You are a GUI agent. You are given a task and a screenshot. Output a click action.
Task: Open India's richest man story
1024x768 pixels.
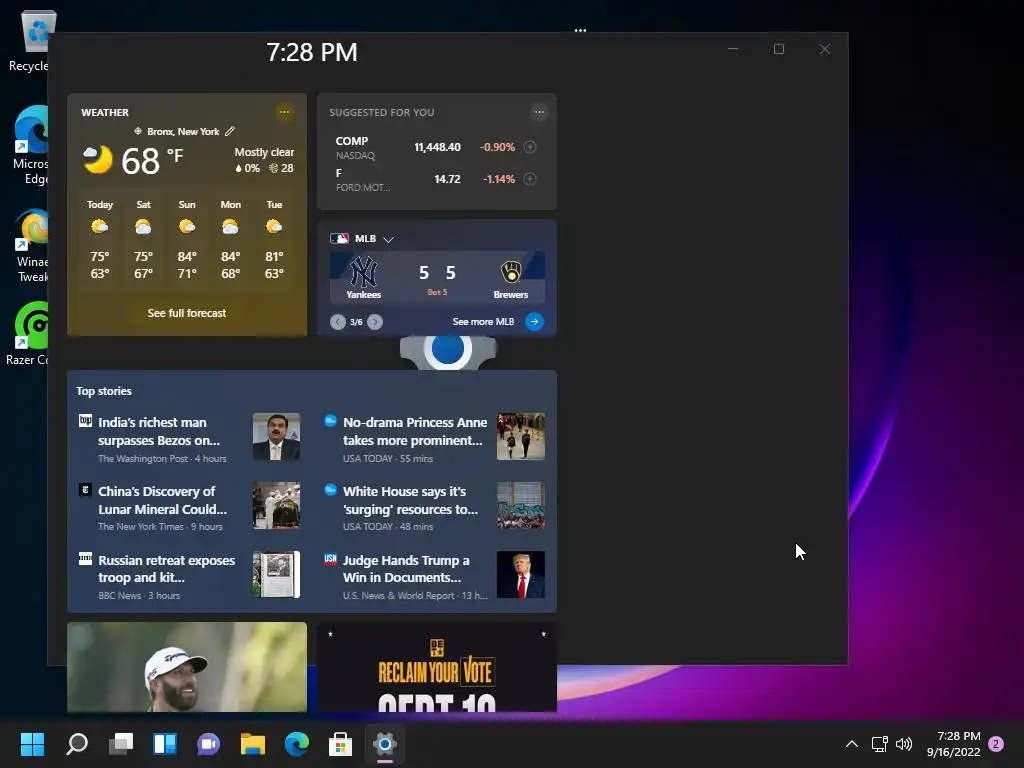pyautogui.click(x=159, y=432)
